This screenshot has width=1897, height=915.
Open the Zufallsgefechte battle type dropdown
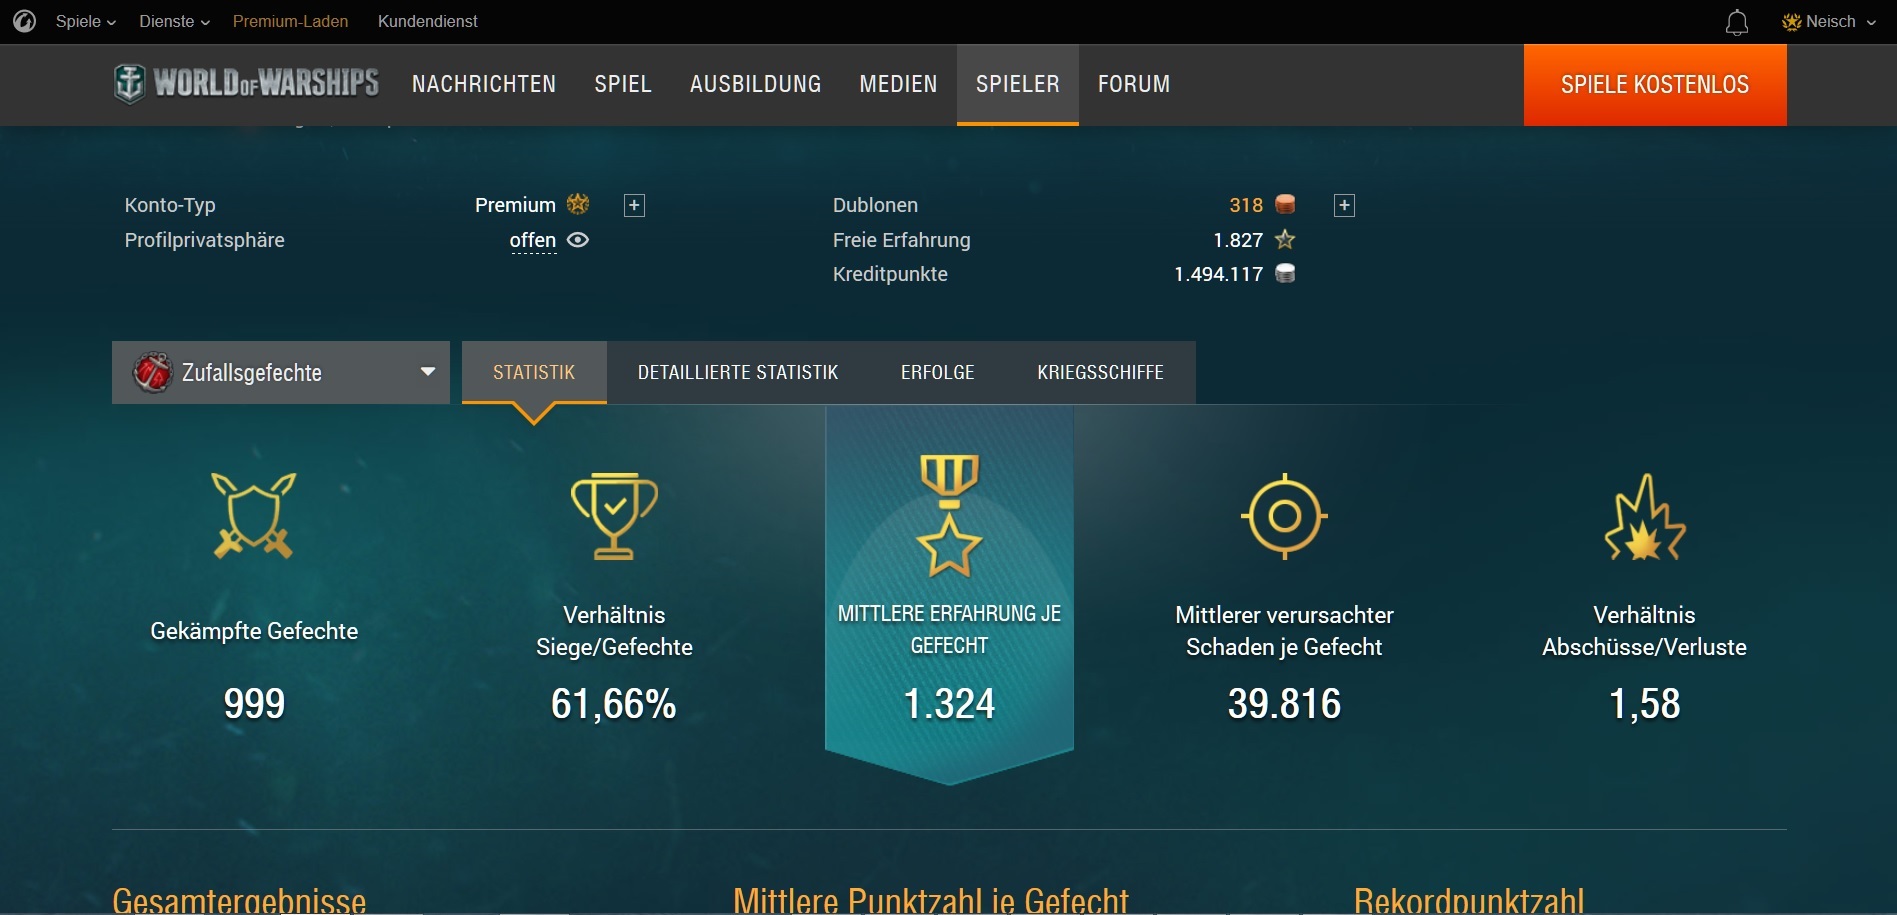[x=281, y=372]
